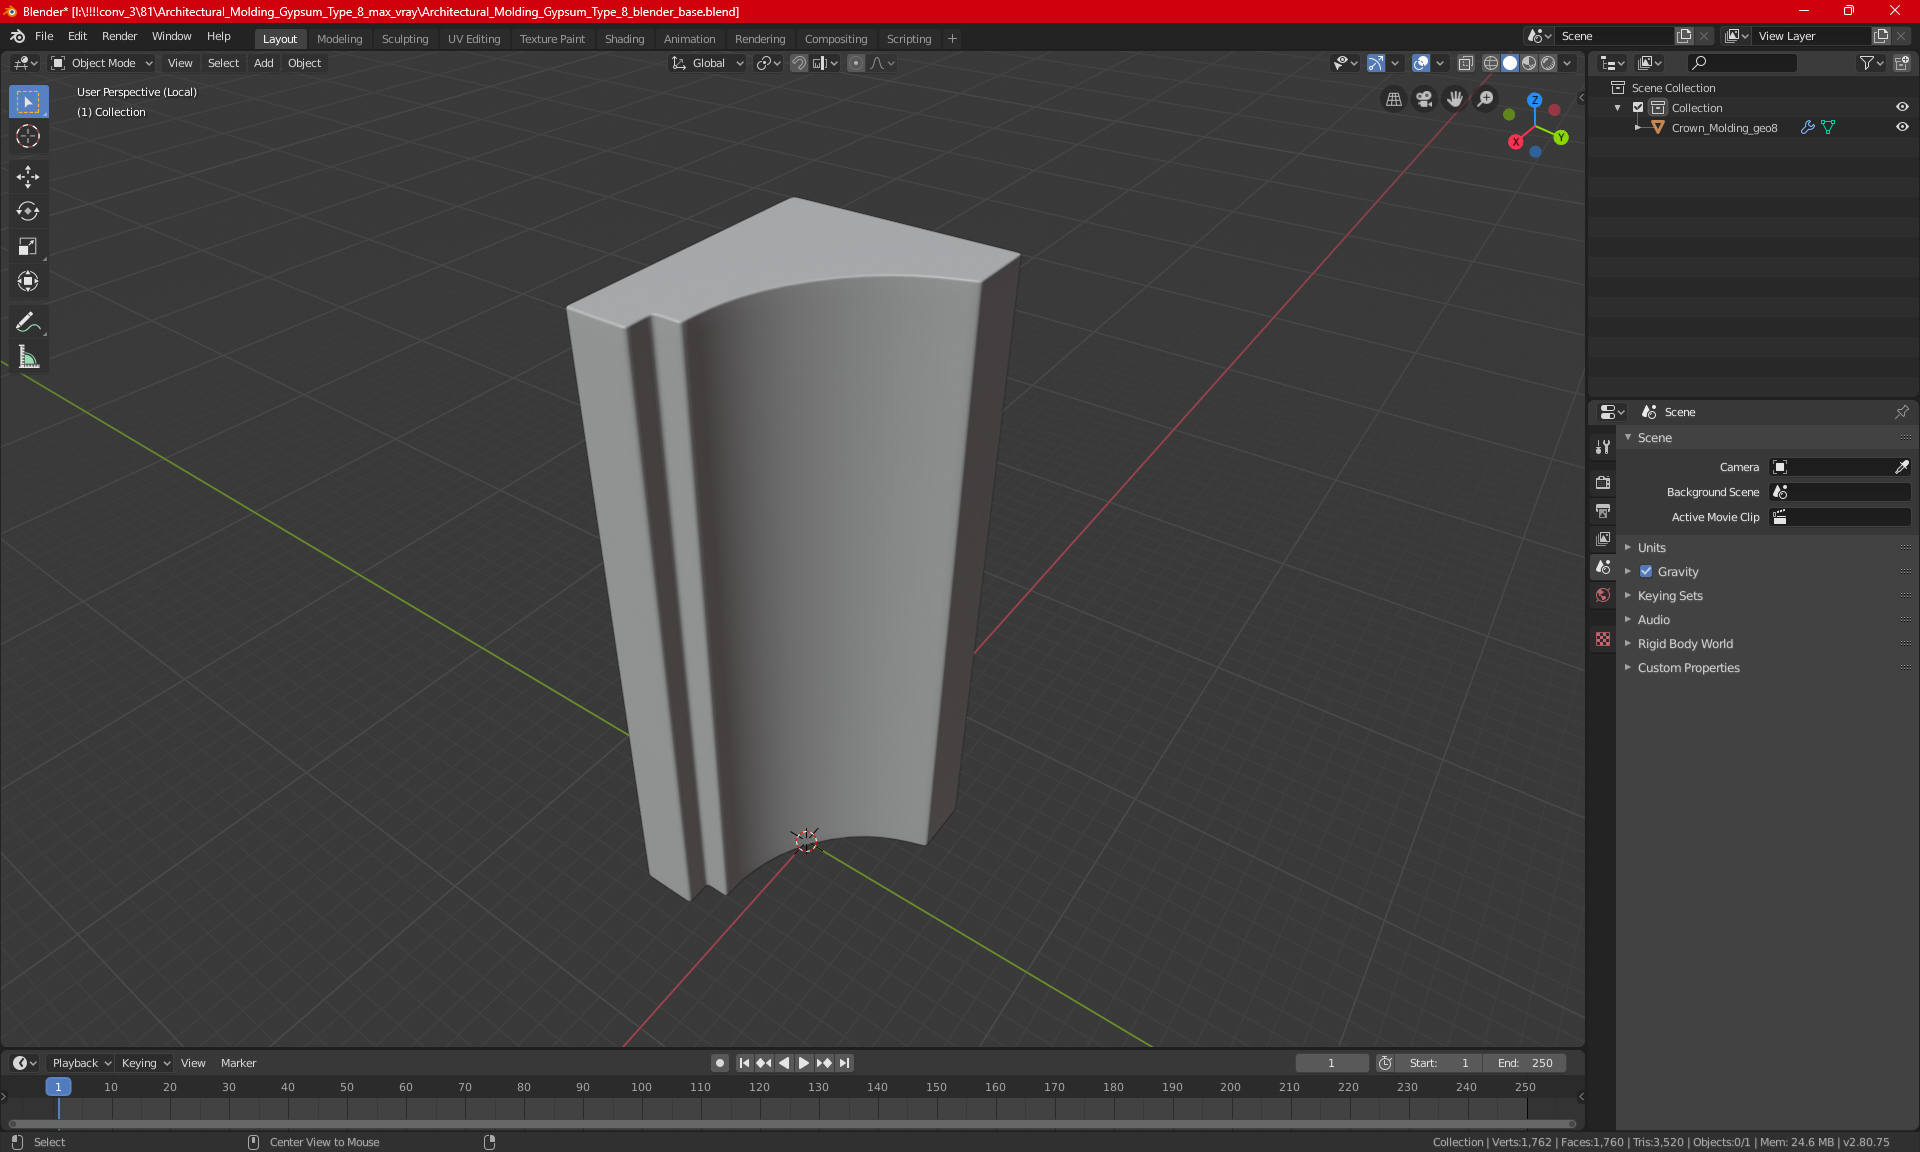The height and width of the screenshot is (1152, 1920).
Task: Switch to the Modeling workspace tab
Action: click(339, 39)
